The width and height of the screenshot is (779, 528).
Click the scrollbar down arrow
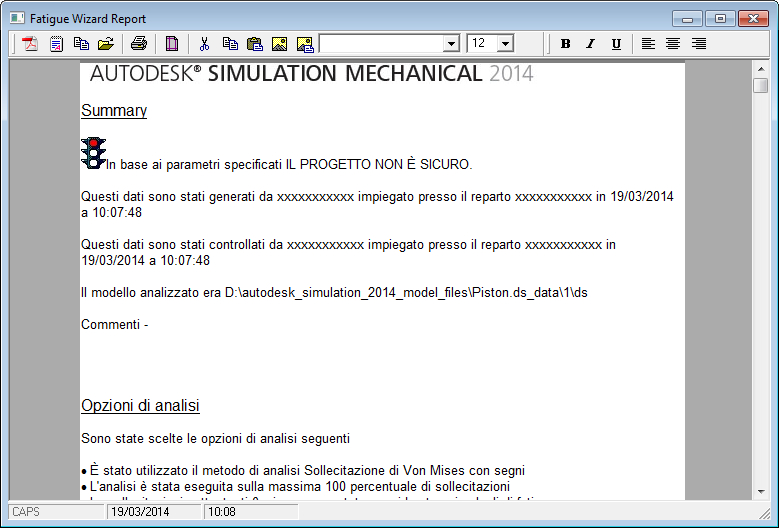[x=761, y=492]
